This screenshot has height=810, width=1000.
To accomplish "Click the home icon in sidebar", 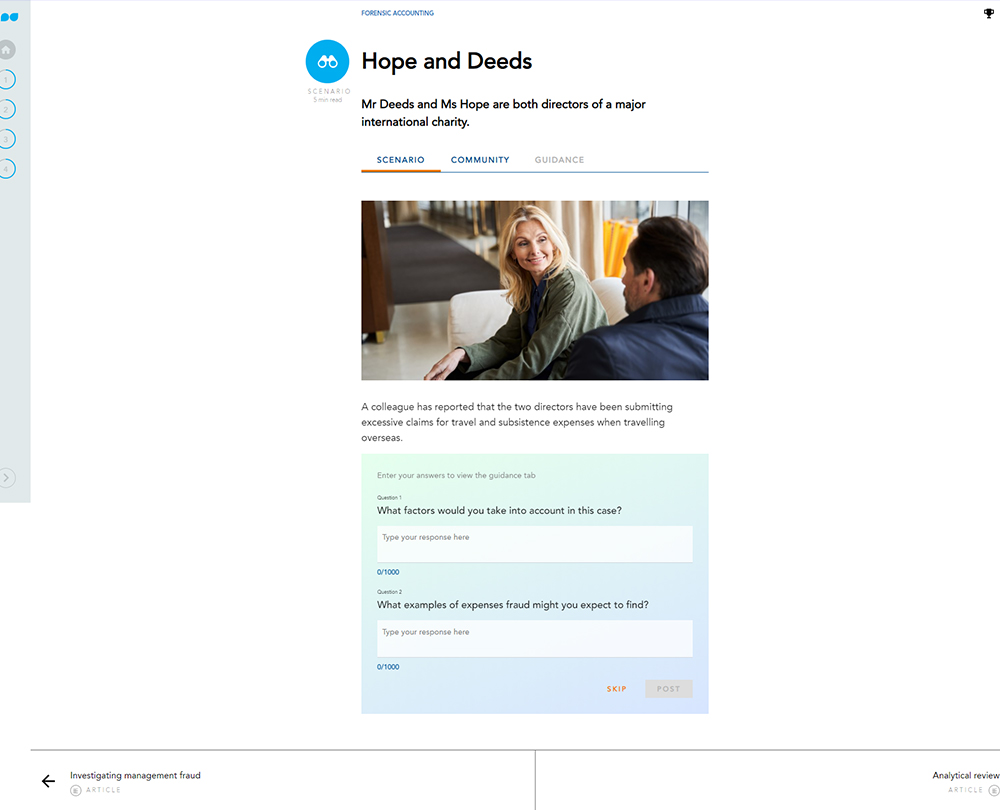I will pos(7,49).
